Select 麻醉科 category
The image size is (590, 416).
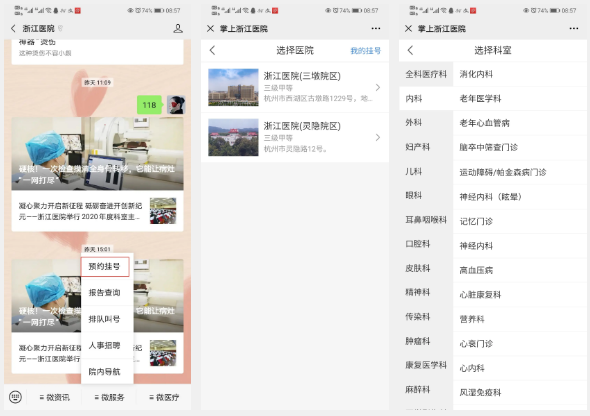[426, 390]
